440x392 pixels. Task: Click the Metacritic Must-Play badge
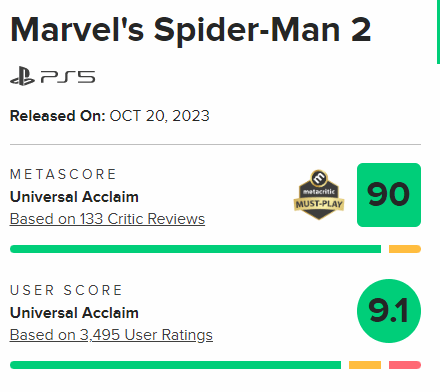click(319, 195)
